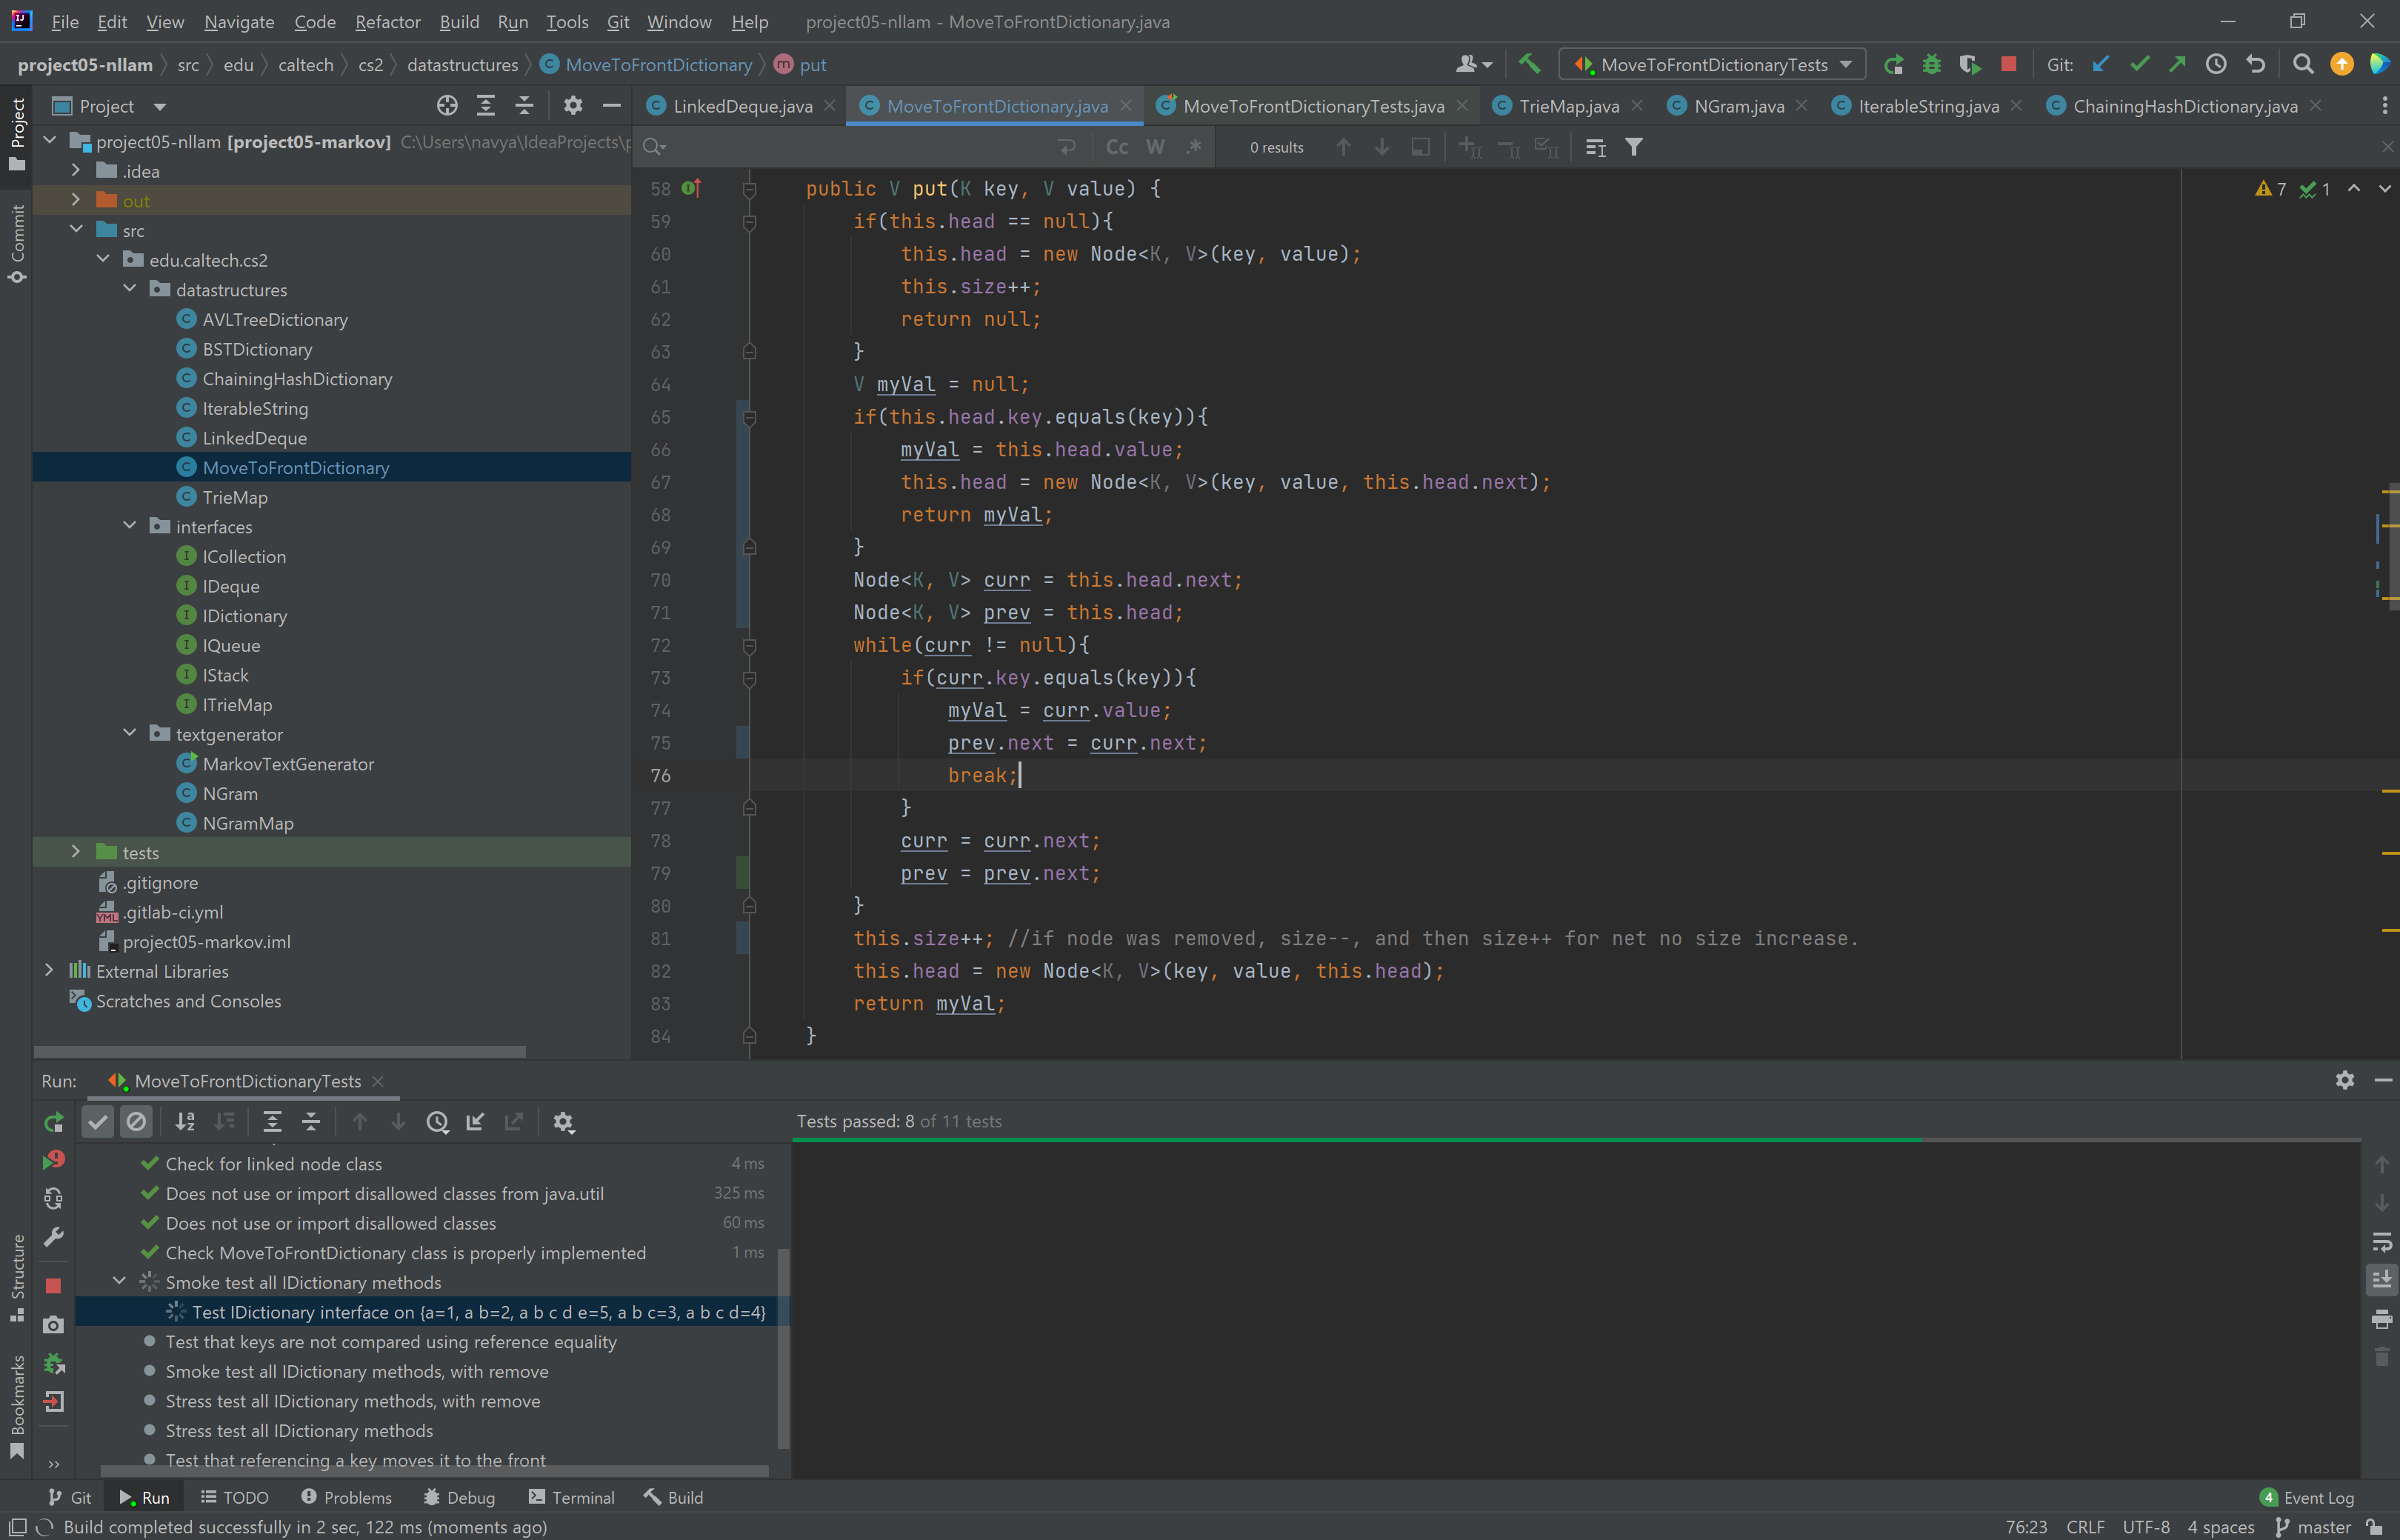2400x1540 pixels.
Task: Click the Show Git history clock icon
Action: pos(2216,64)
